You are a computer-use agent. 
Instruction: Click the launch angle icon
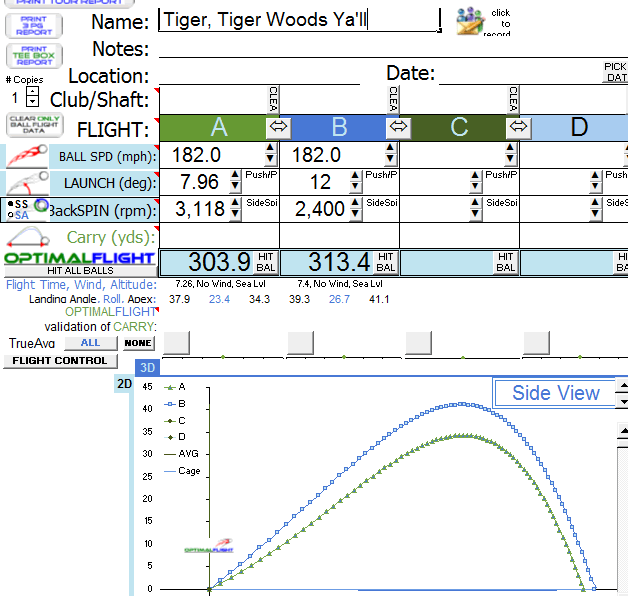tap(27, 183)
